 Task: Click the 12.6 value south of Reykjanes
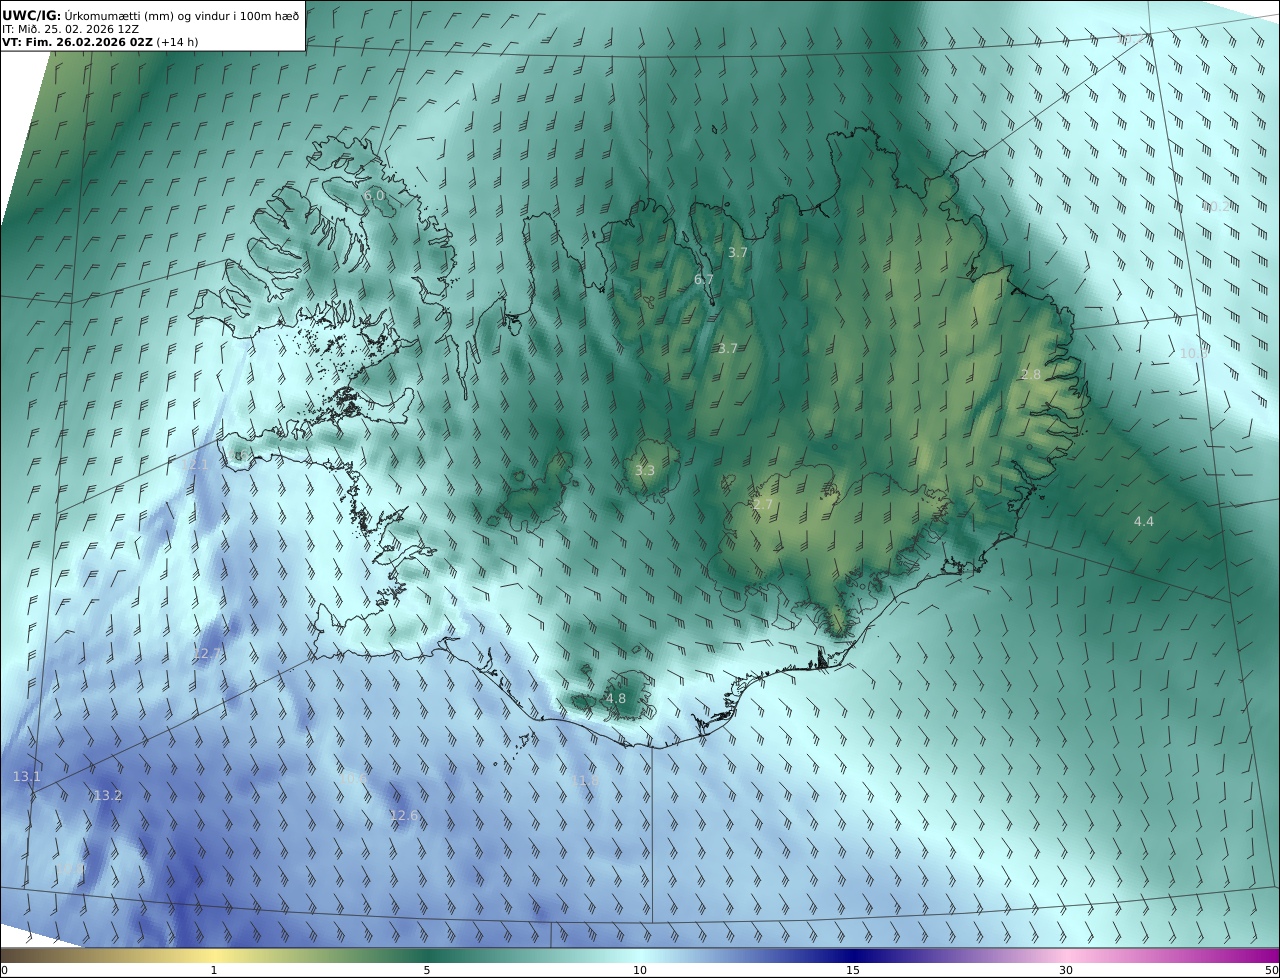[x=404, y=816]
